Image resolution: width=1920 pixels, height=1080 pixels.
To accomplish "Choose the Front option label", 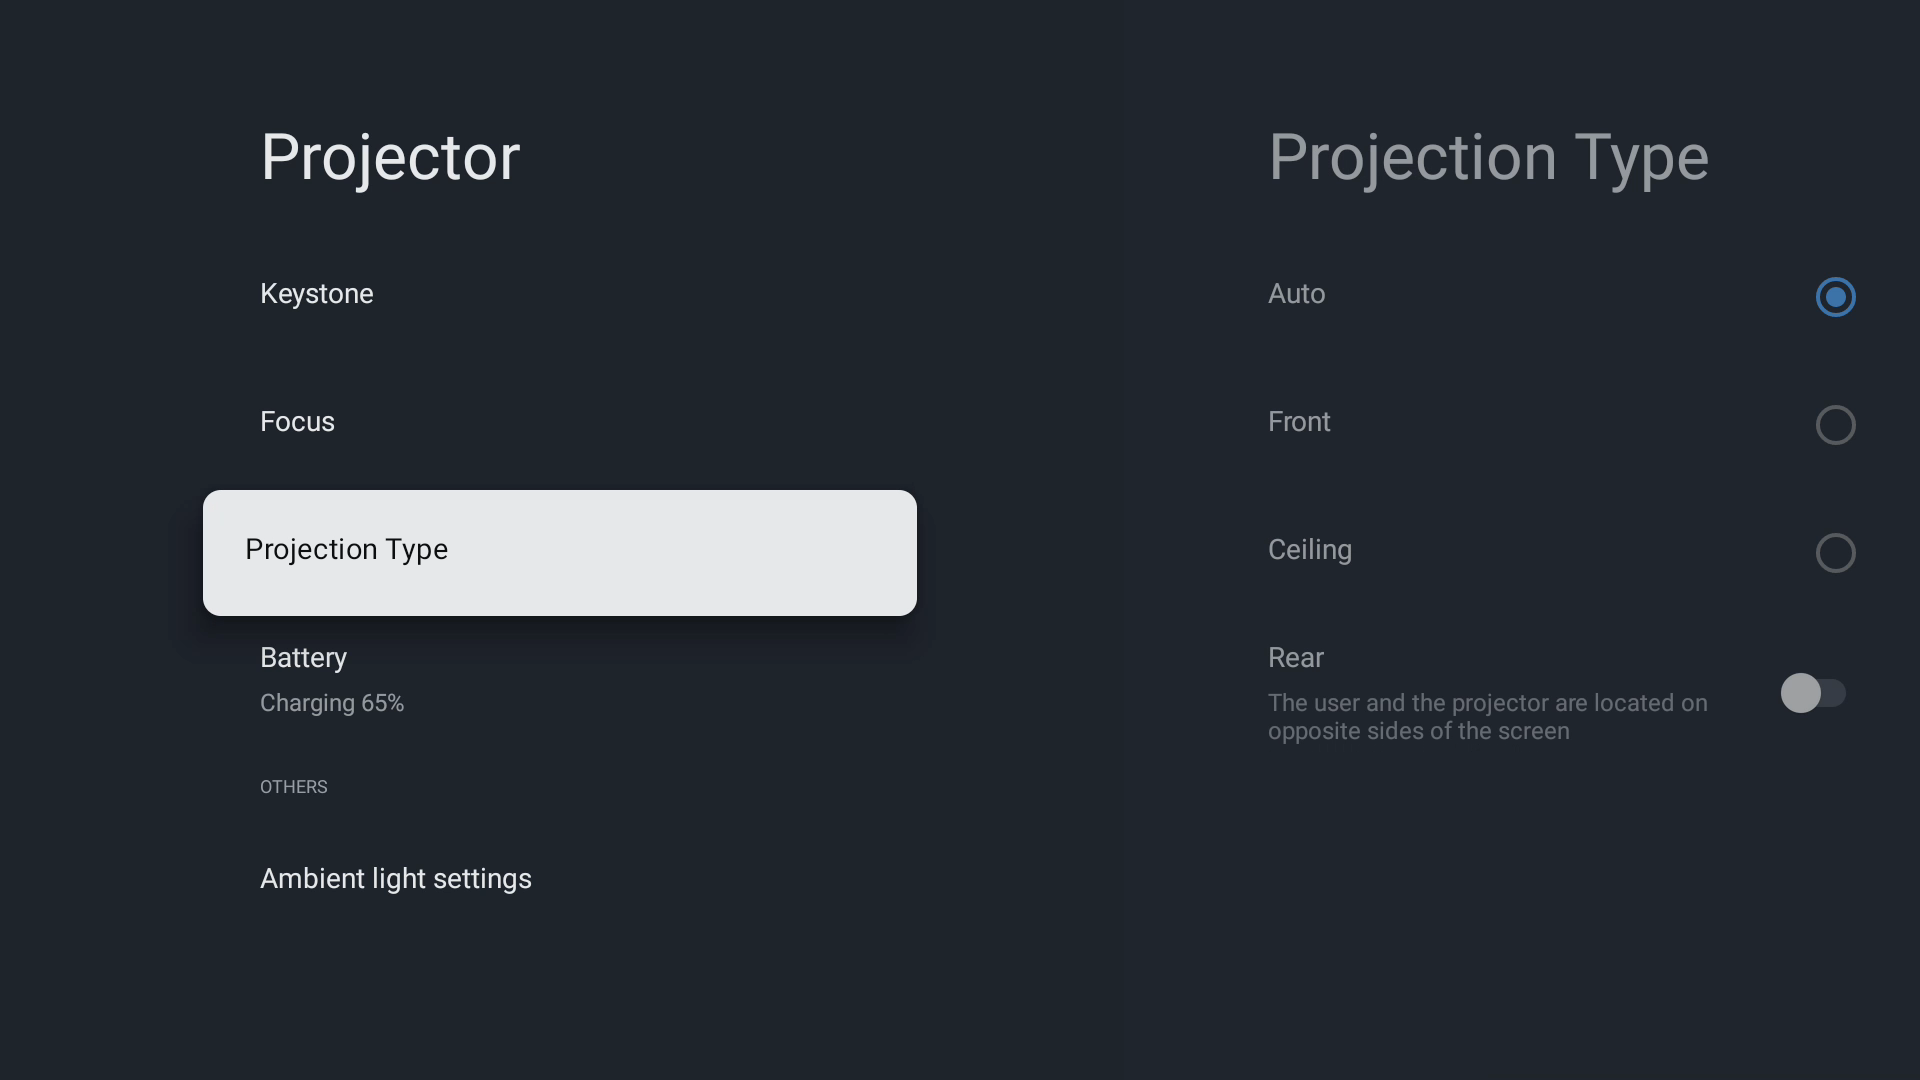I will [1299, 422].
